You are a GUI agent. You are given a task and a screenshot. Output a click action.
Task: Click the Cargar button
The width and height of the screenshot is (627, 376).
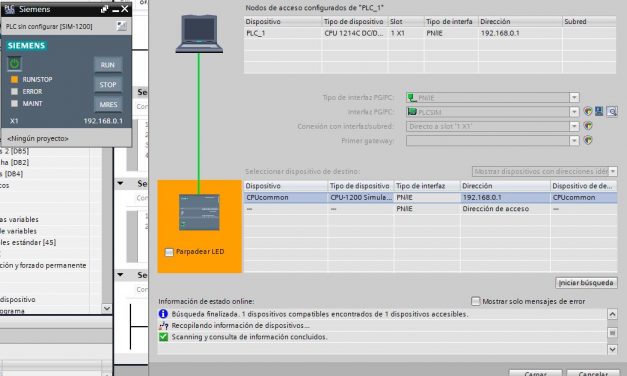pyautogui.click(x=535, y=373)
